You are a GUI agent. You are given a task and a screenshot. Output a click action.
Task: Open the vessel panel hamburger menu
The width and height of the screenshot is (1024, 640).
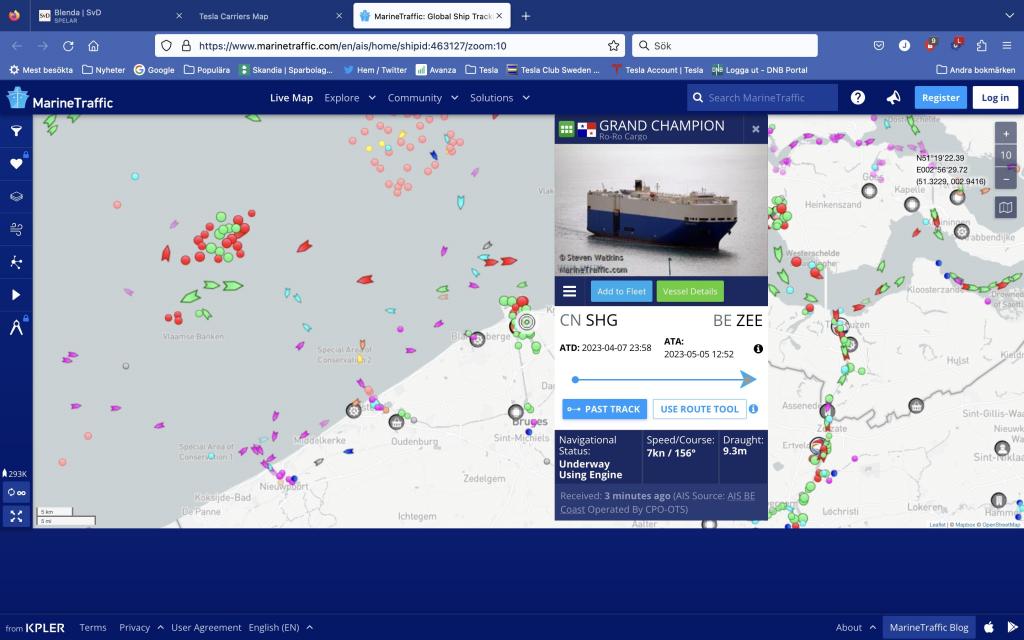click(569, 291)
